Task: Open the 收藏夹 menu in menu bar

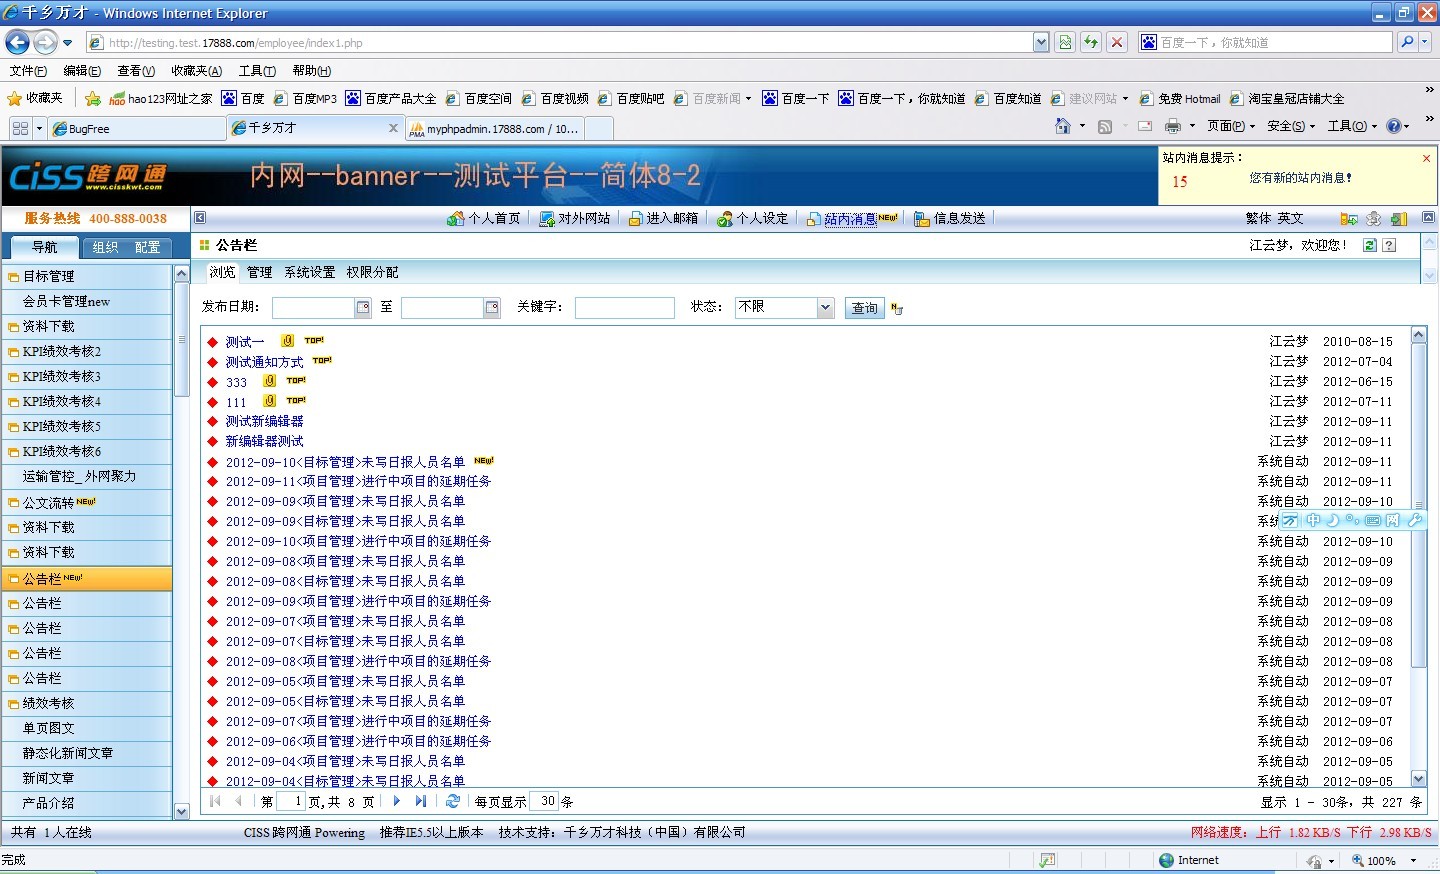Action: click(x=196, y=71)
